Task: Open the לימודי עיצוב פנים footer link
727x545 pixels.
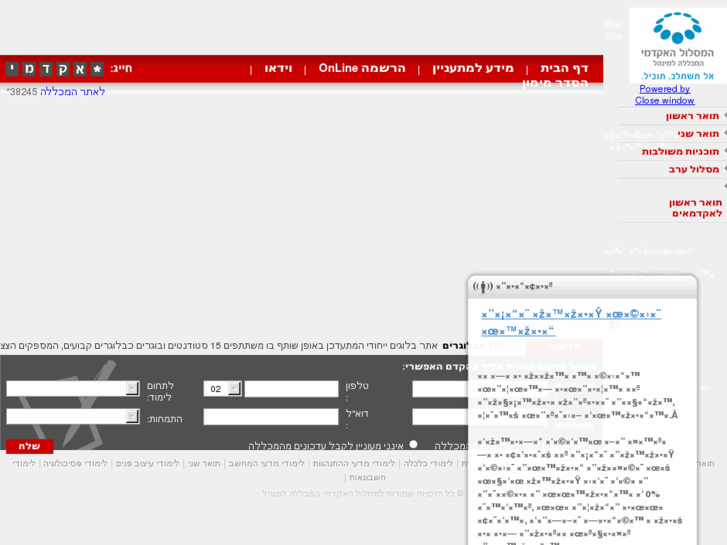Action: pyautogui.click(x=147, y=463)
